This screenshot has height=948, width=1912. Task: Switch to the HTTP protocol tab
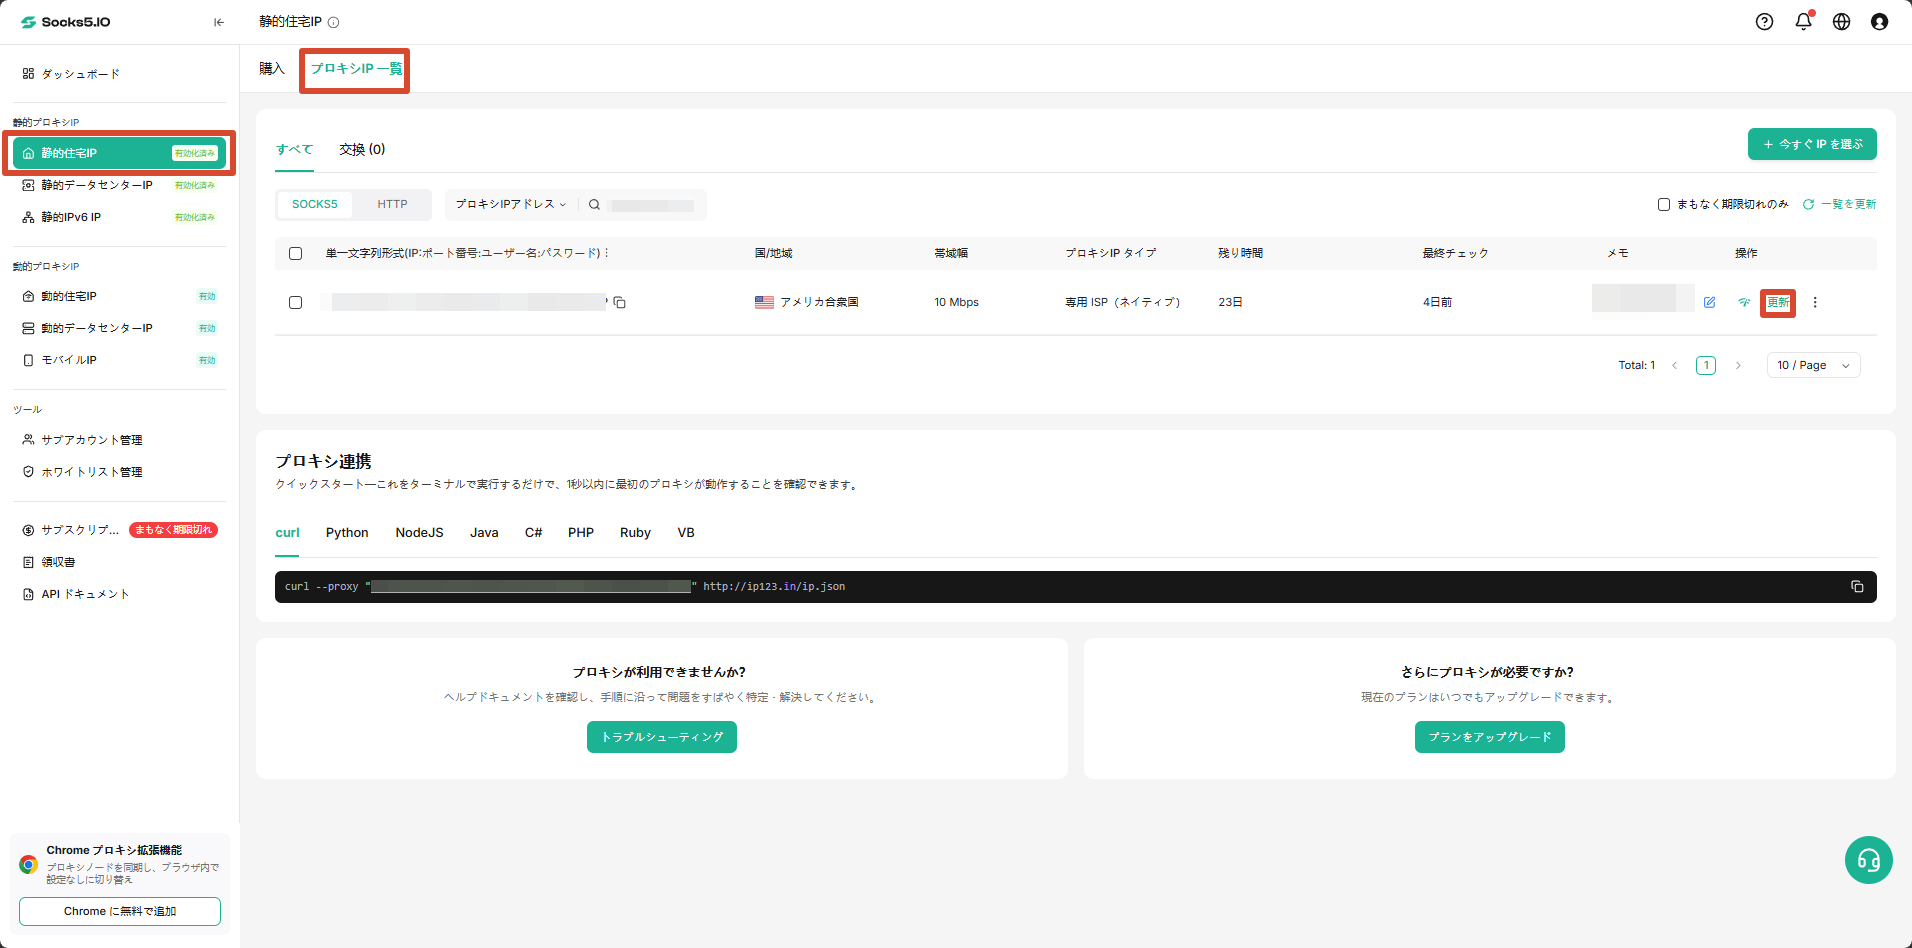[392, 204]
